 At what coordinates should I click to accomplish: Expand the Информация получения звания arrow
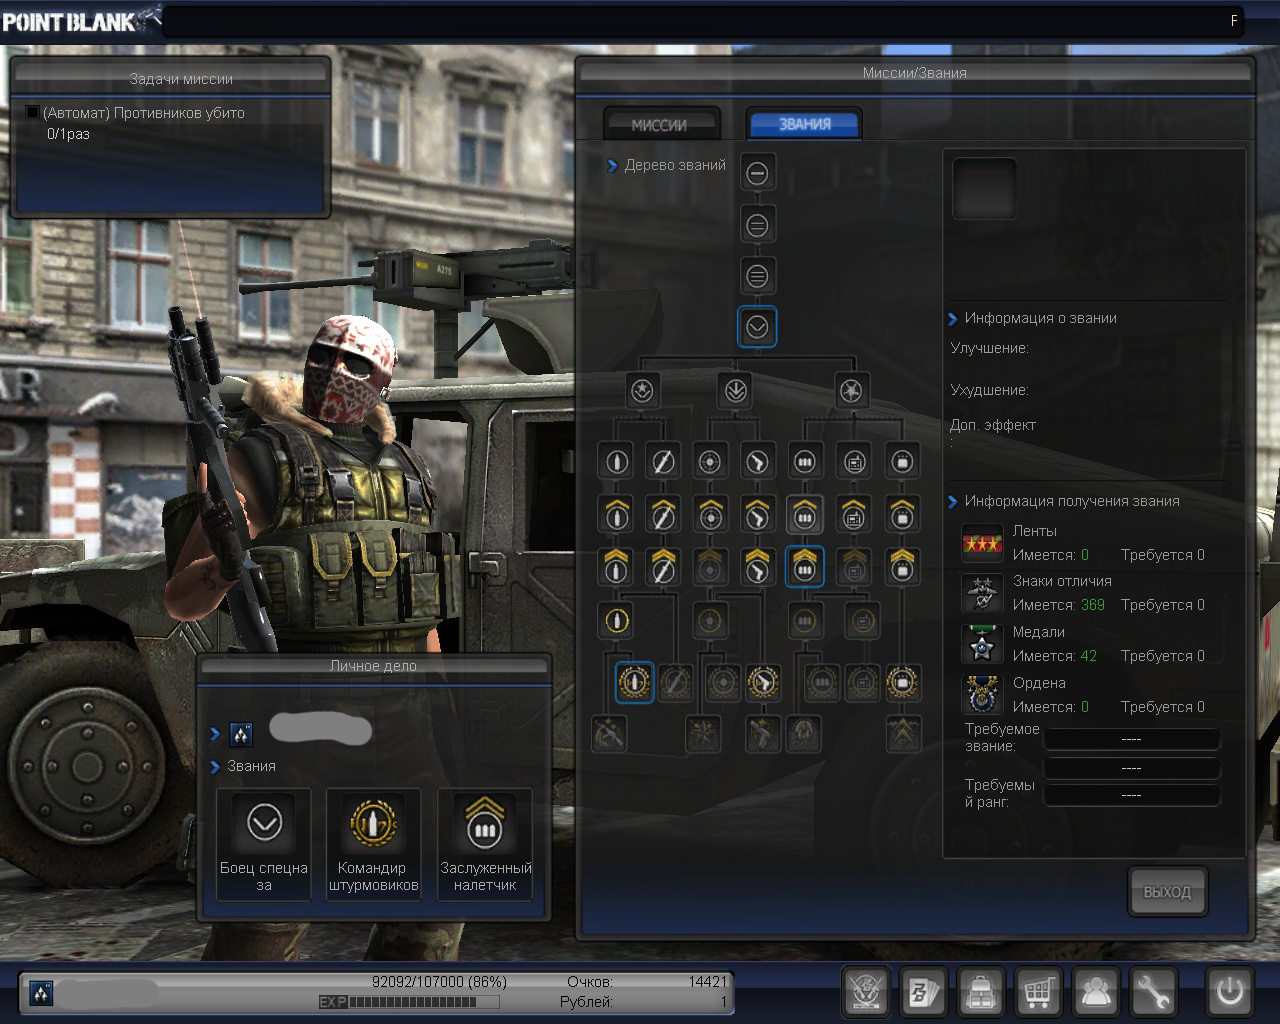pyautogui.click(x=952, y=502)
